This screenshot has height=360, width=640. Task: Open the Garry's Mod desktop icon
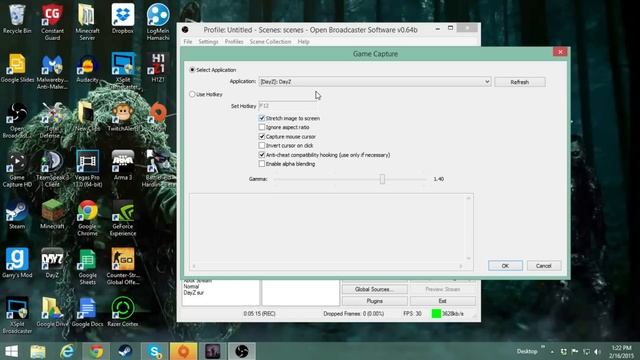coord(17,263)
